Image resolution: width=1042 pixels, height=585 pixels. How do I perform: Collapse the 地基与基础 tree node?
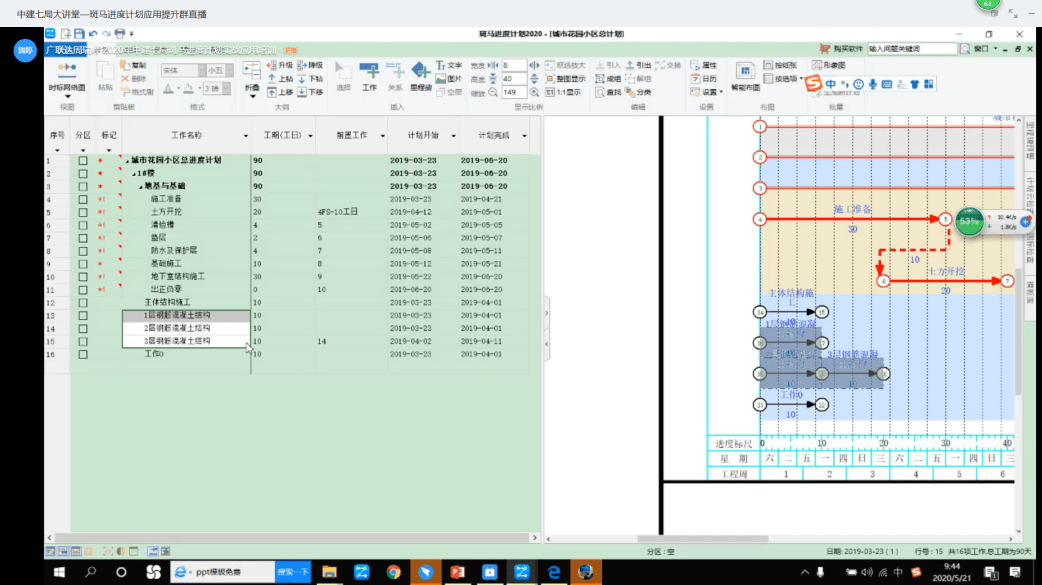[x=140, y=186]
